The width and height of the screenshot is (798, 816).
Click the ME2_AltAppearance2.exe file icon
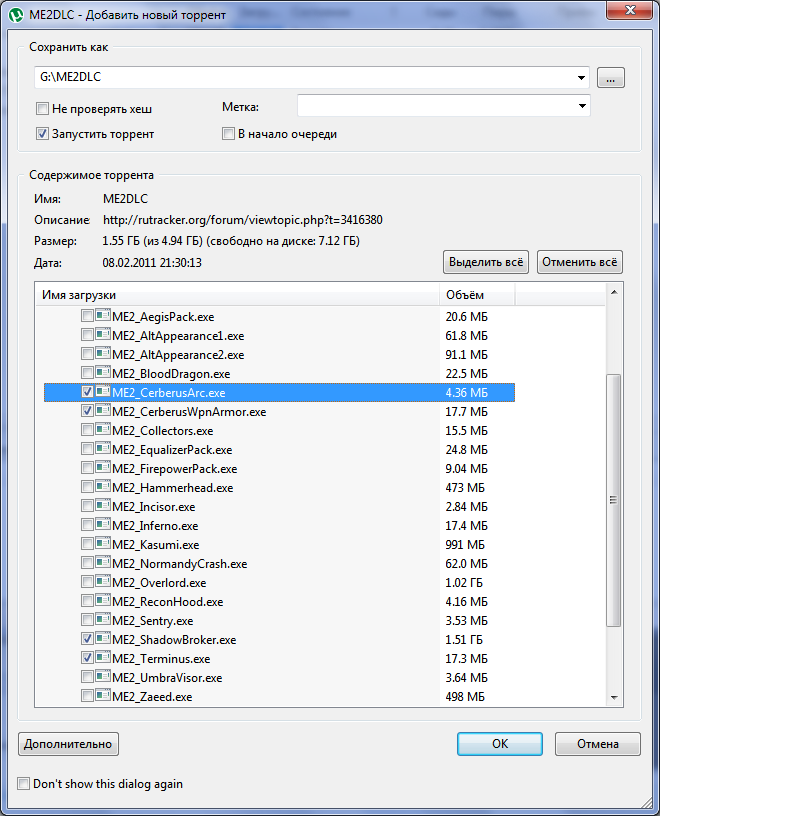pyautogui.click(x=103, y=354)
